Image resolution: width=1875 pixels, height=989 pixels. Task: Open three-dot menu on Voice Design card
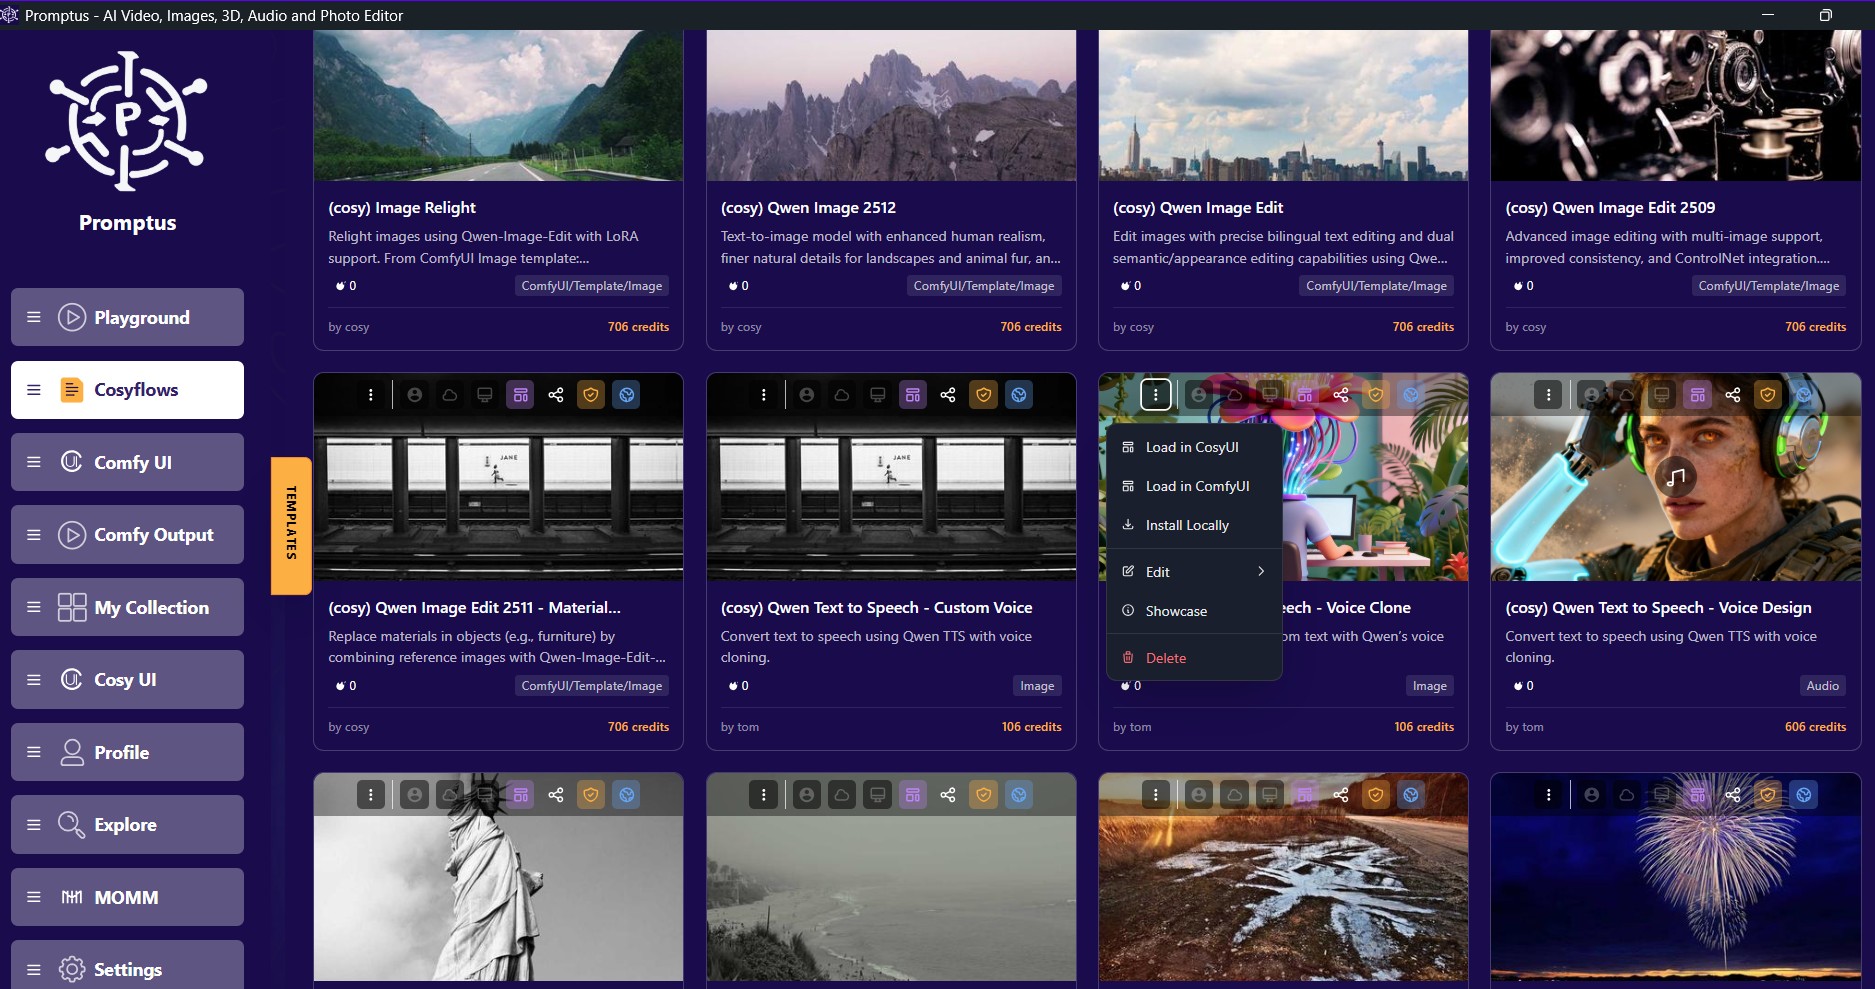[x=1548, y=395]
